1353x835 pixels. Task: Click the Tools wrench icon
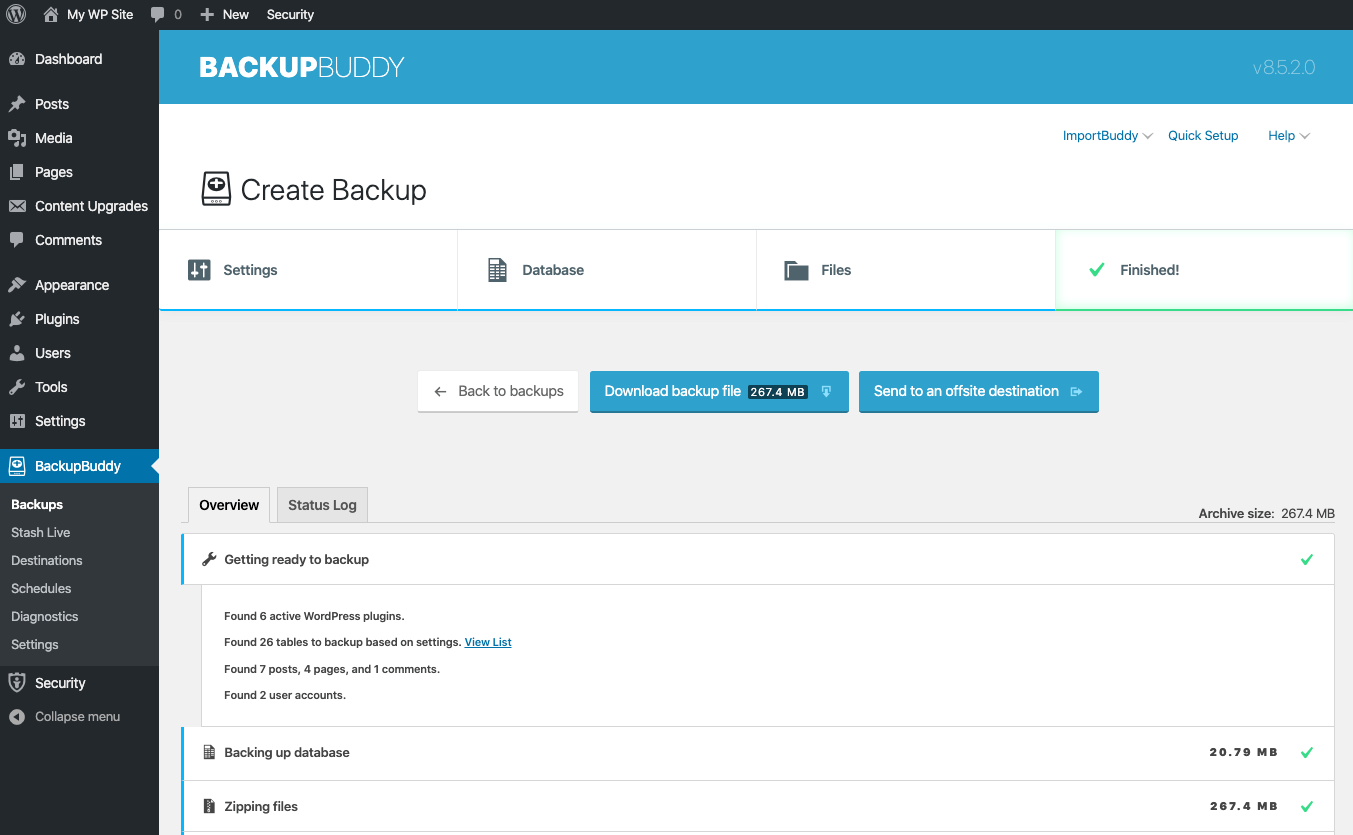click(17, 387)
